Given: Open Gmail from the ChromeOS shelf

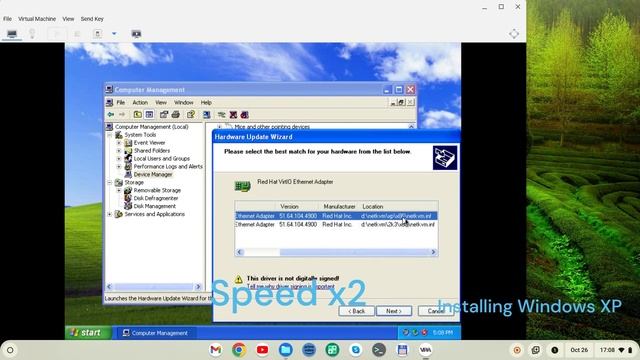Looking at the screenshot, I should click(216, 350).
